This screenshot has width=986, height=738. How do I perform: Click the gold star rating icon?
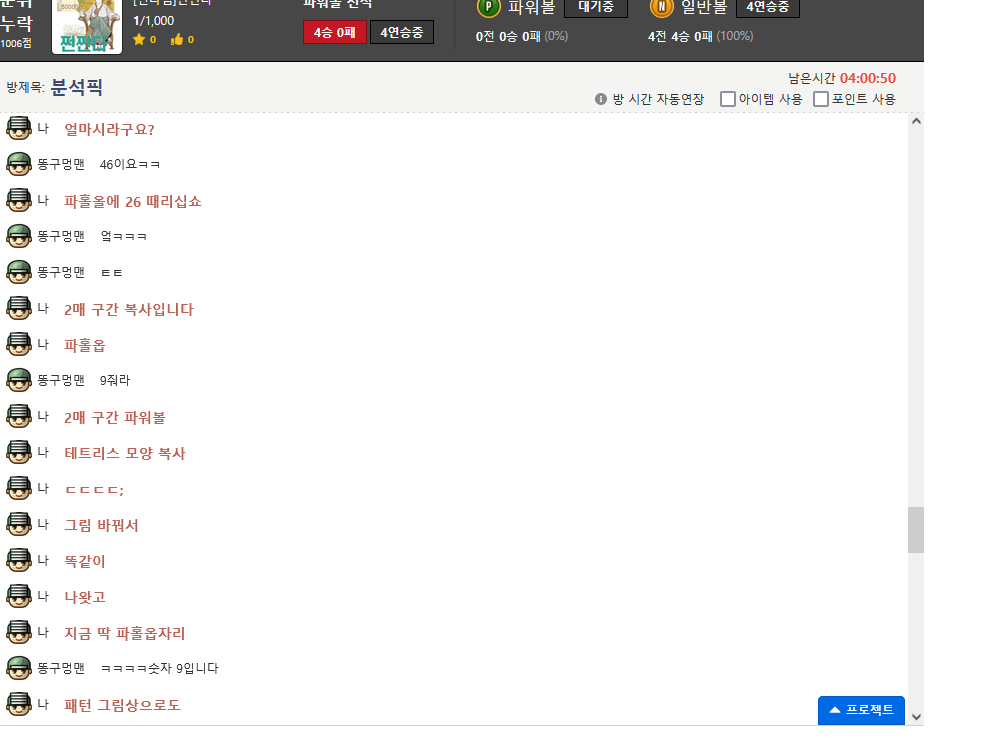[139, 40]
